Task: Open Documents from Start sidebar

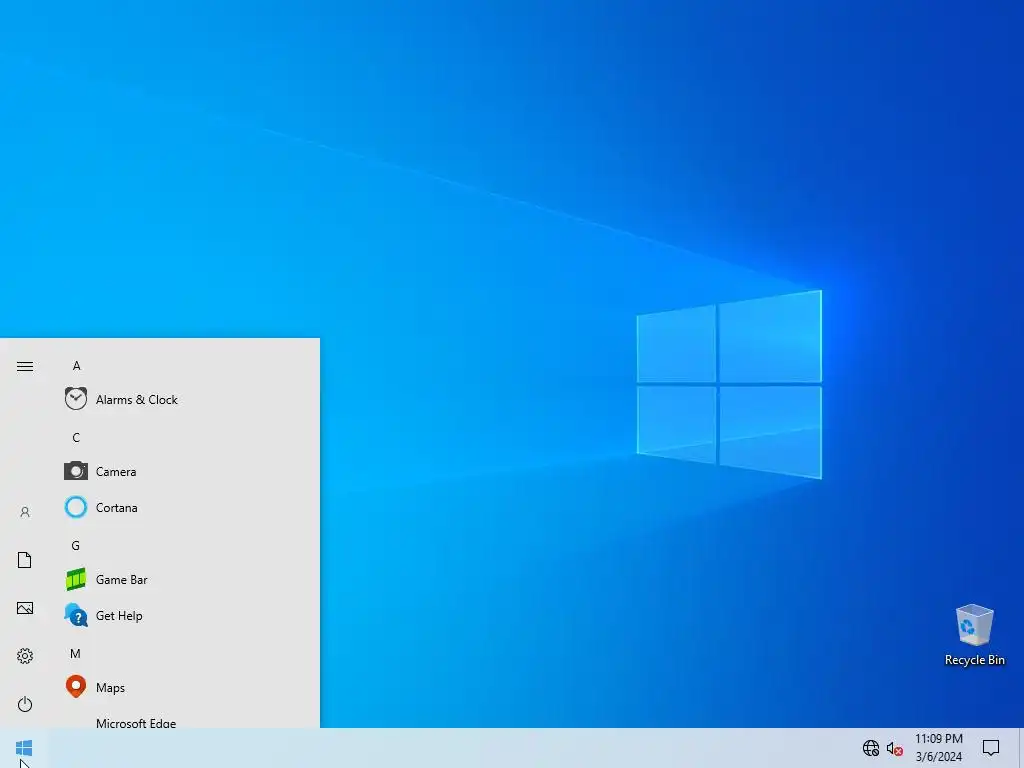Action: point(25,560)
